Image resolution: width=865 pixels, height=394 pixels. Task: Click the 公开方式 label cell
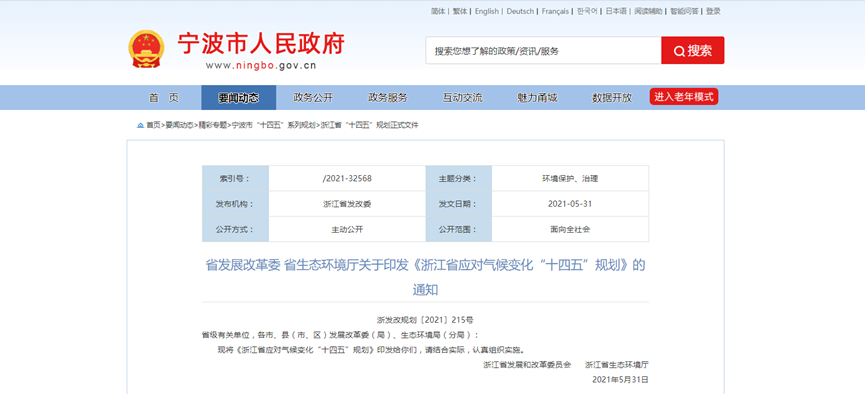[x=236, y=230]
